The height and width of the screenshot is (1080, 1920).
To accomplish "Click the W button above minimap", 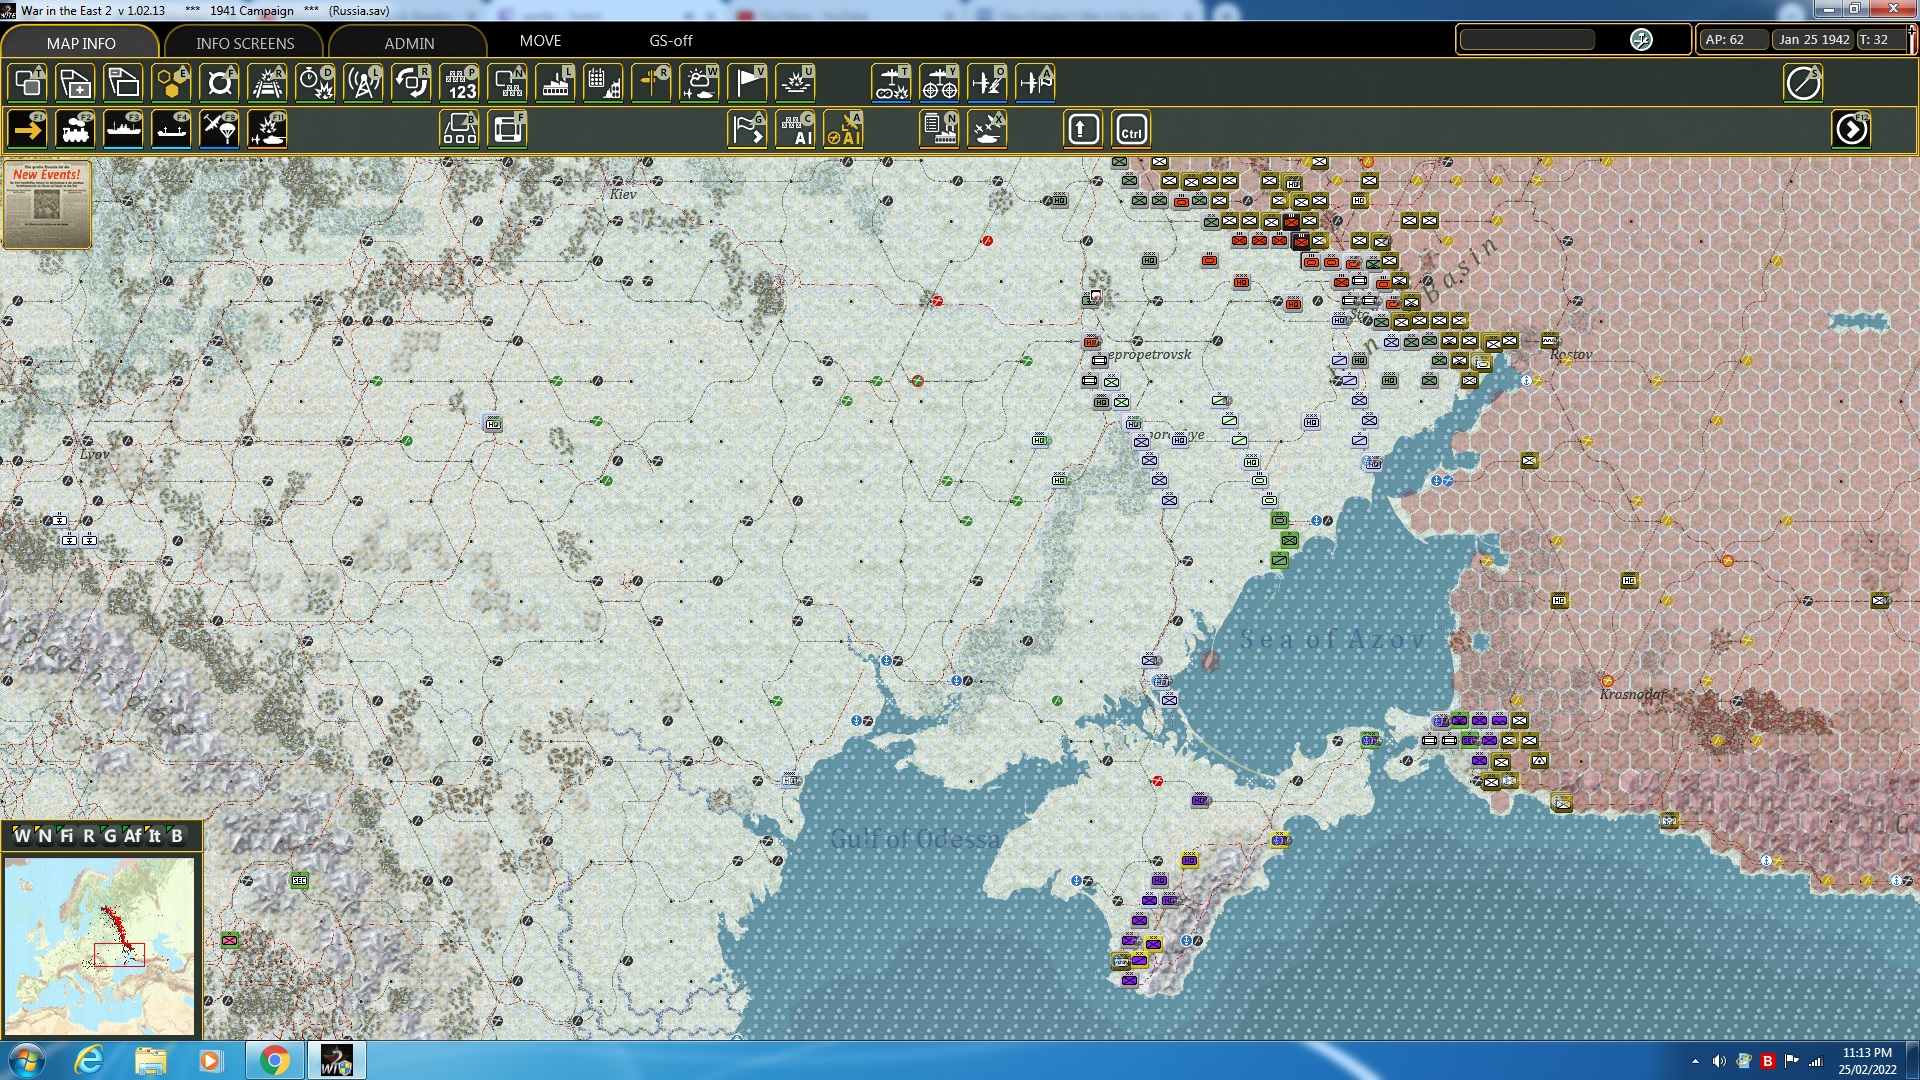I will (x=22, y=835).
